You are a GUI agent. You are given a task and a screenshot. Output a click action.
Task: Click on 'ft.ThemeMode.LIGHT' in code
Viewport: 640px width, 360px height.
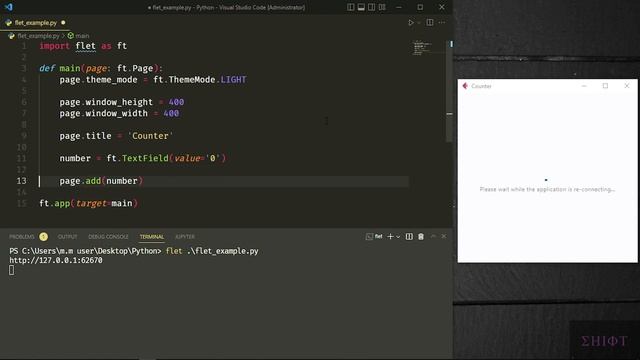click(x=200, y=80)
